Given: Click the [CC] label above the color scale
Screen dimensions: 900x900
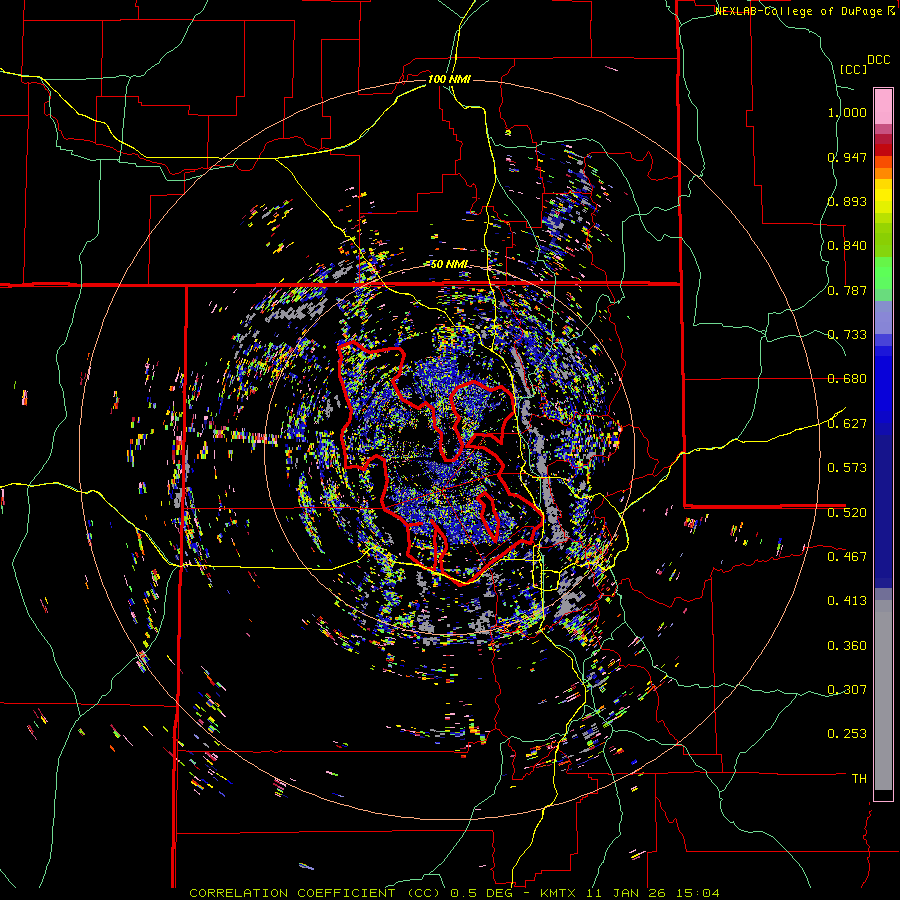Looking at the screenshot, I should click(853, 69).
